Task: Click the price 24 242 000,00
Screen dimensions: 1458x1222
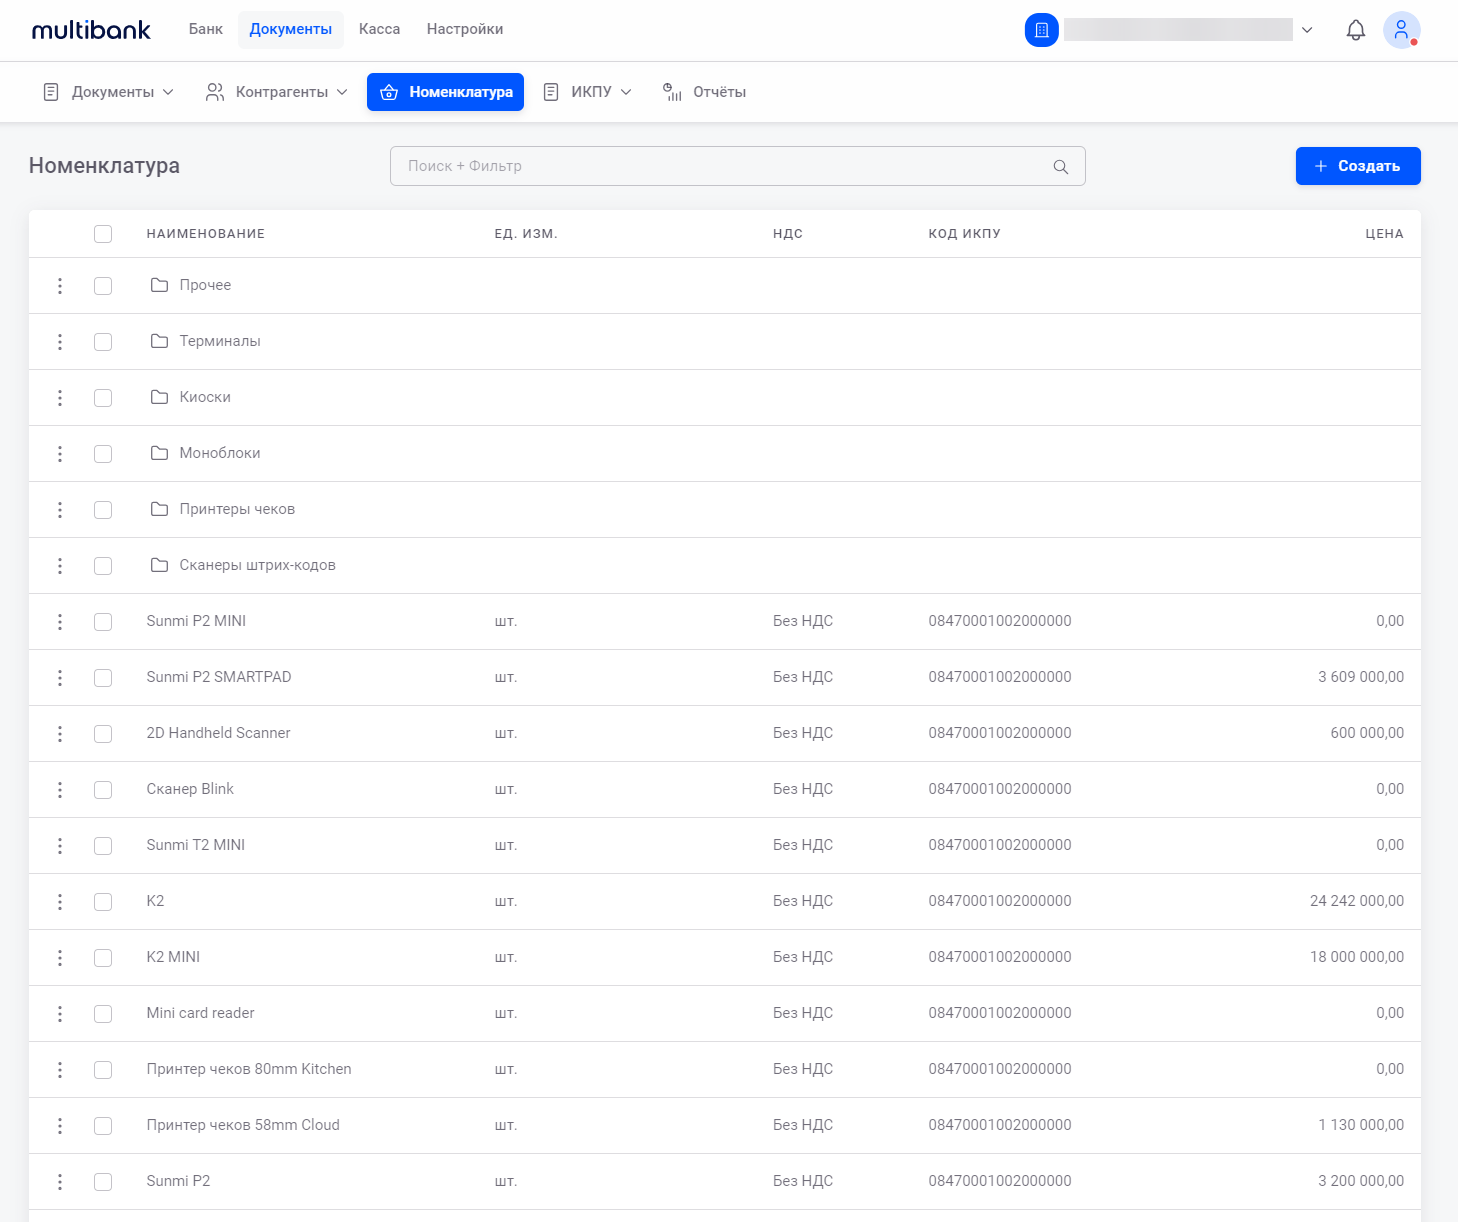Action: [x=1357, y=901]
